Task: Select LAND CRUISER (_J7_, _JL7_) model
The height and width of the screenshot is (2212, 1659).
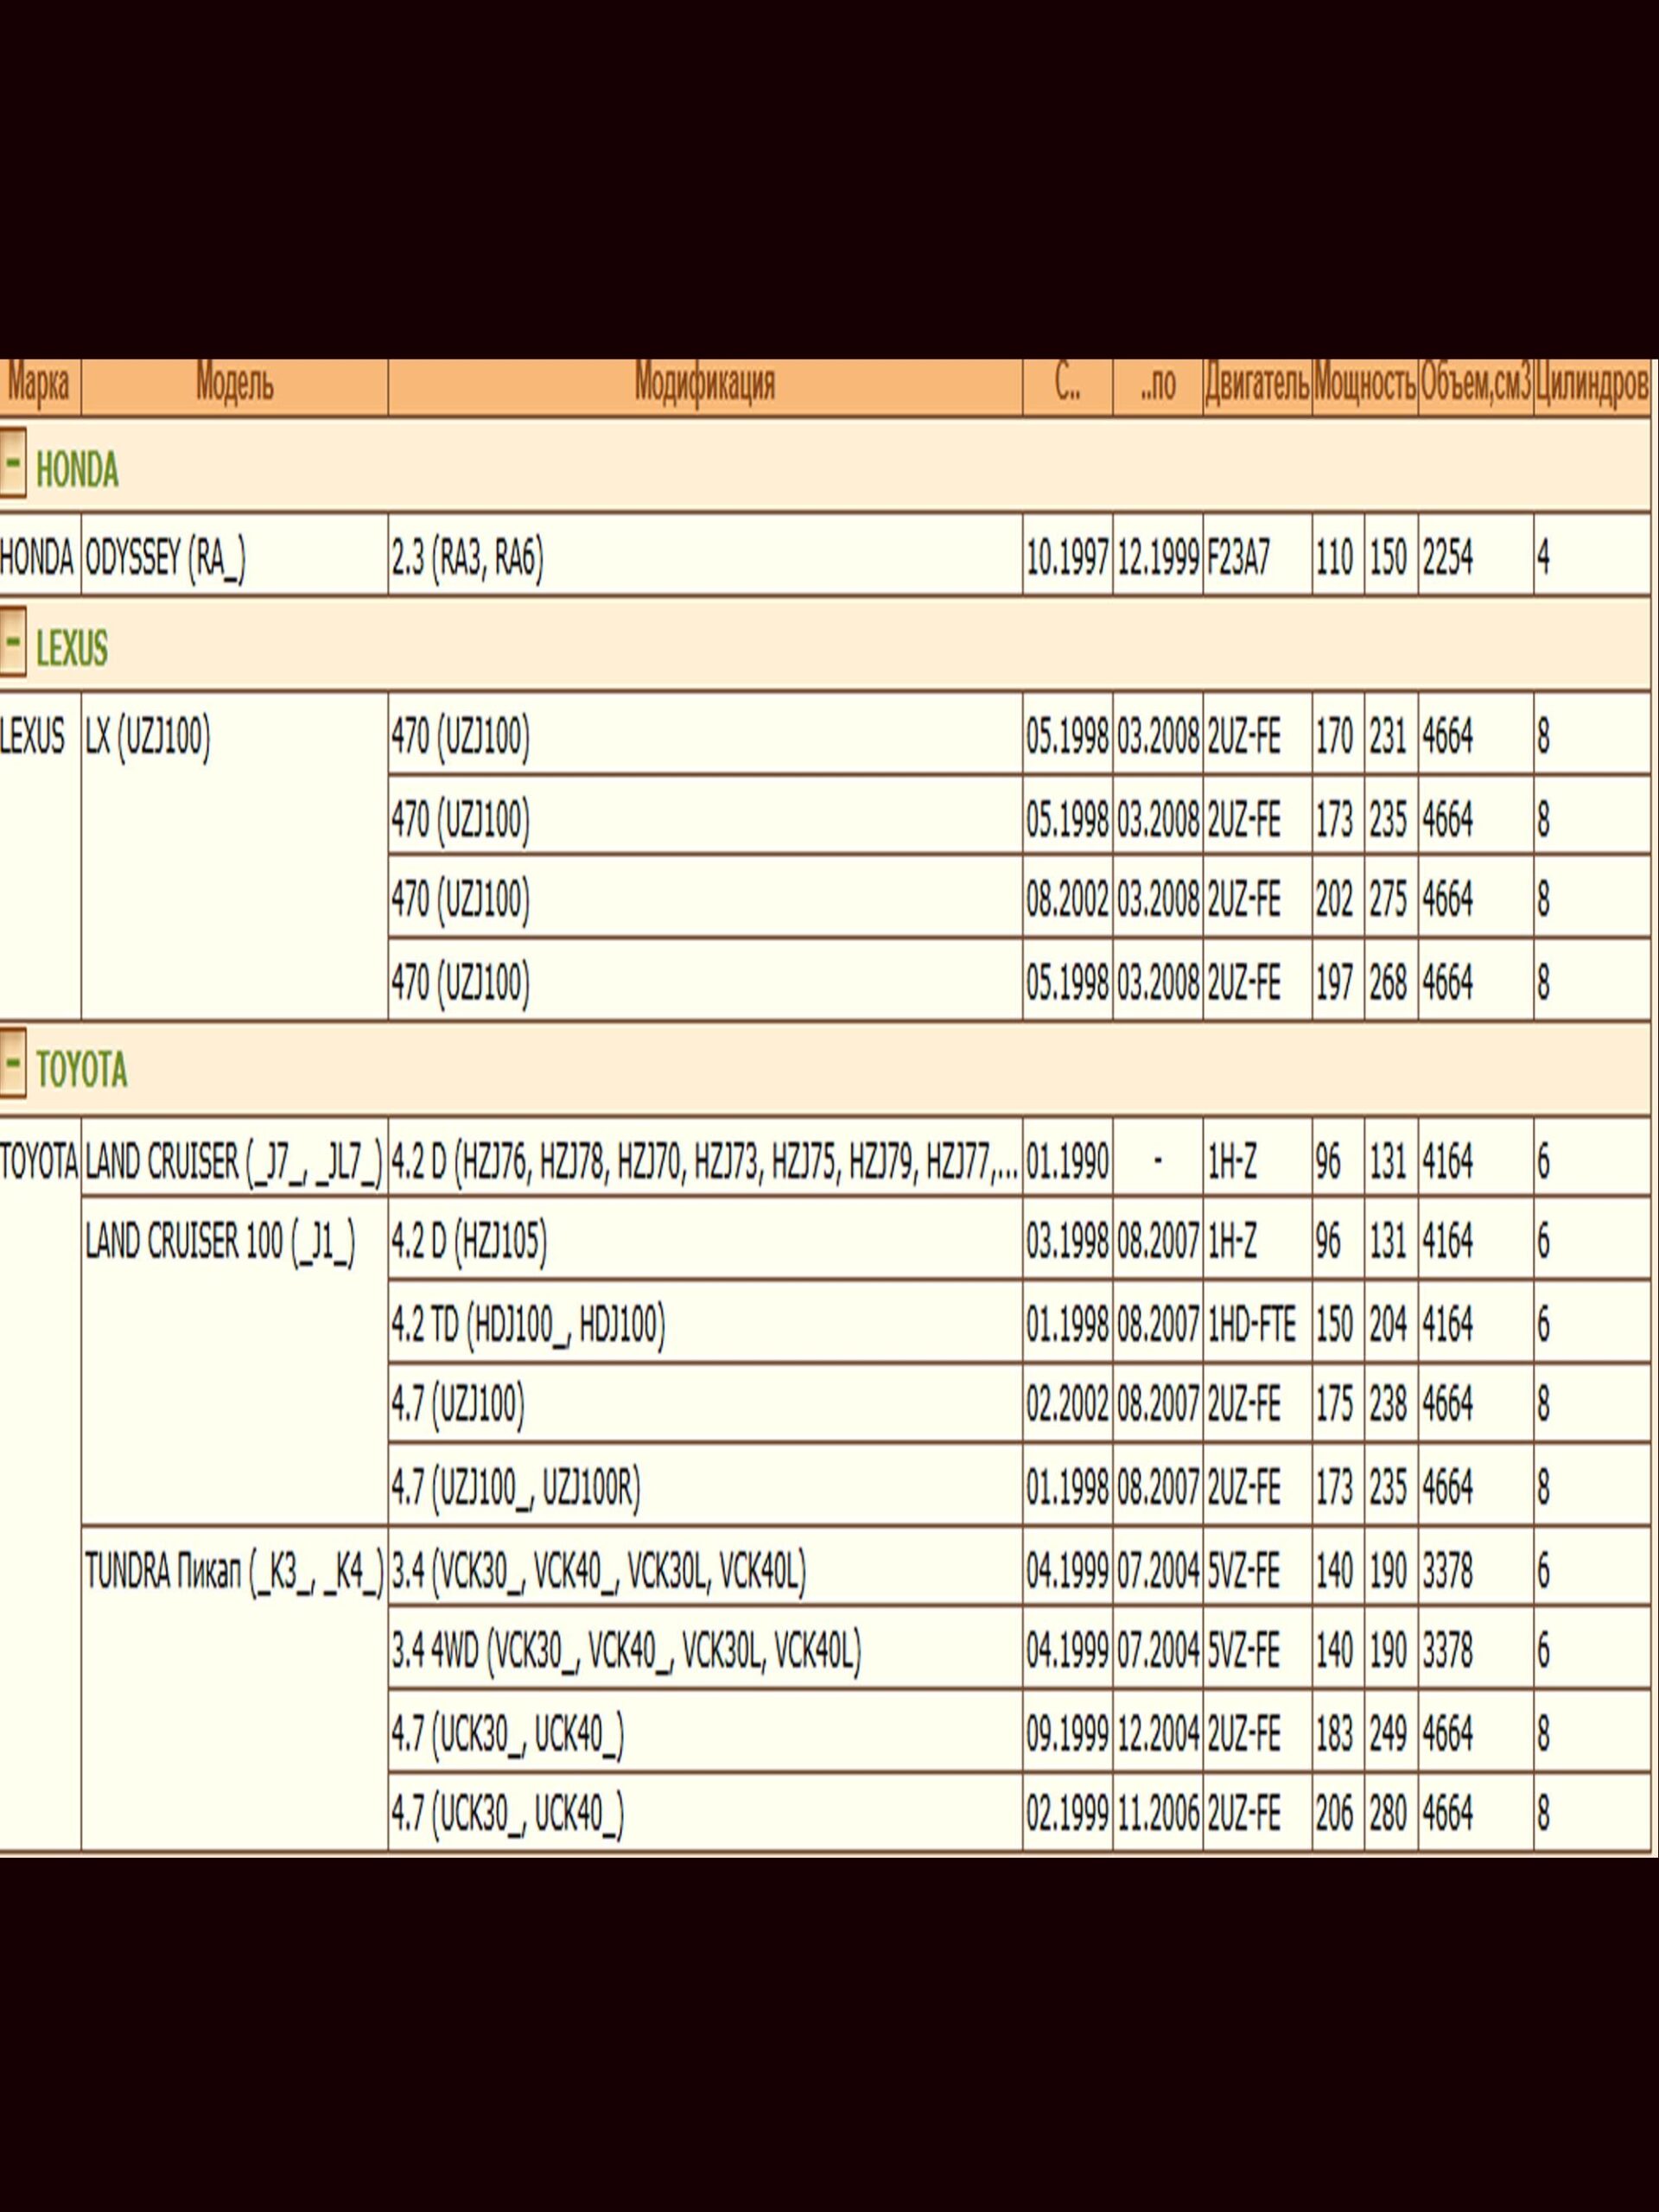Action: (233, 1161)
